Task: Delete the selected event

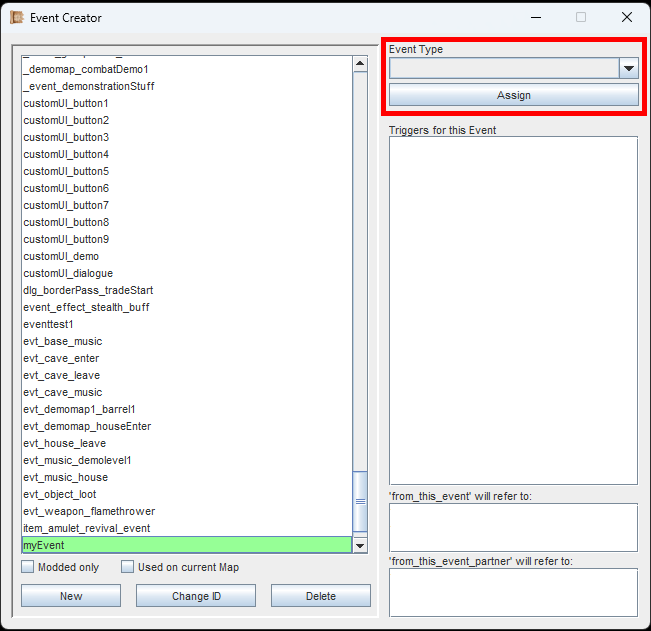Action: pyautogui.click(x=320, y=595)
